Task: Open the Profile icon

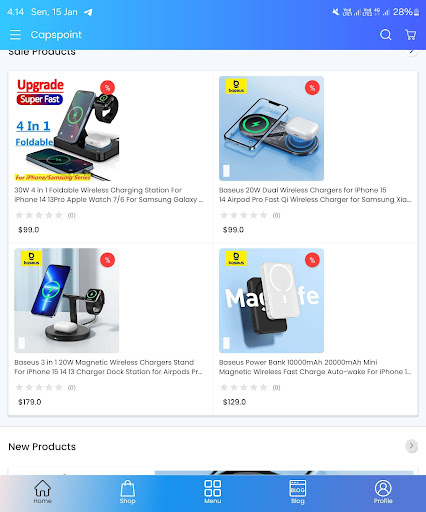Action: point(383,492)
